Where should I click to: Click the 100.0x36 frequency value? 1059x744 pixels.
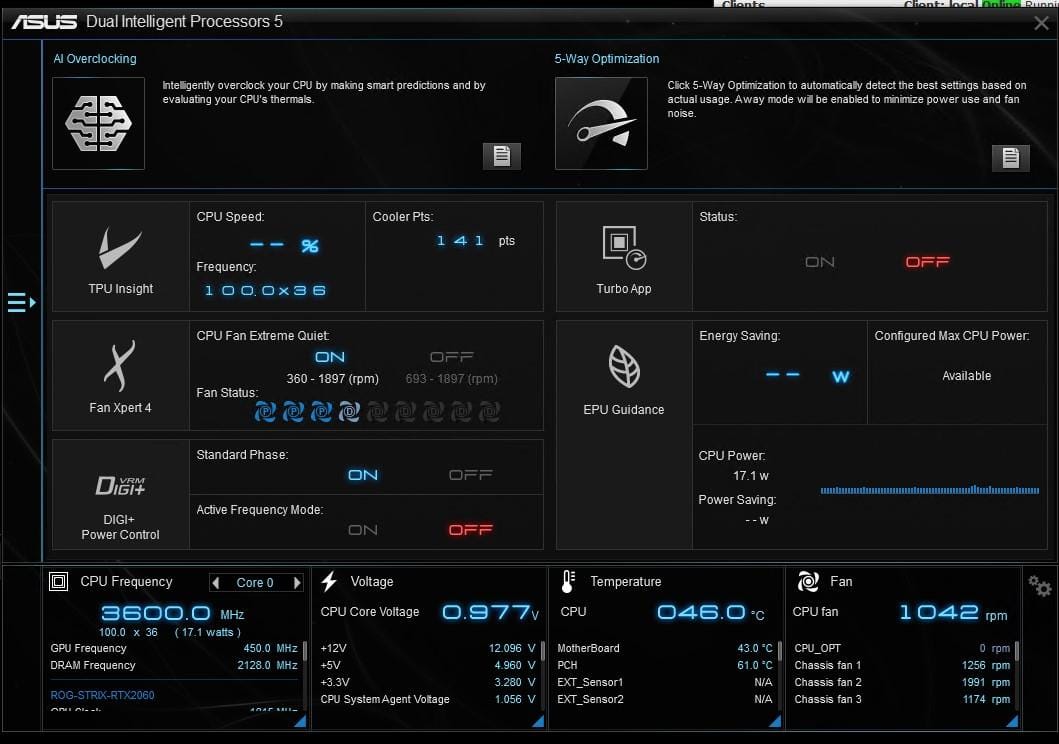point(265,290)
